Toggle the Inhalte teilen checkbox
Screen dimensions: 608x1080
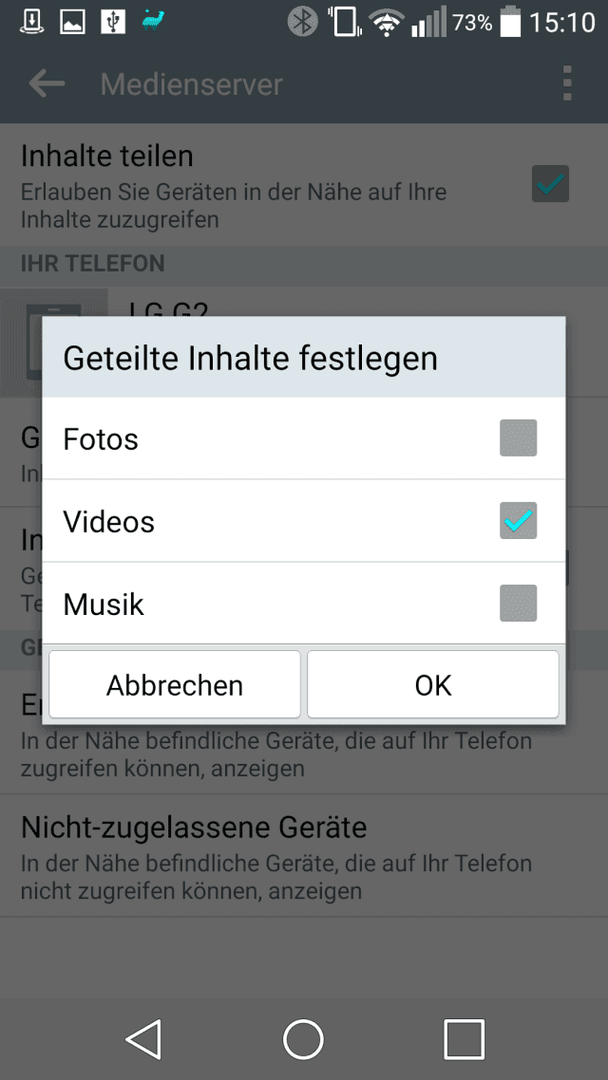pyautogui.click(x=550, y=183)
